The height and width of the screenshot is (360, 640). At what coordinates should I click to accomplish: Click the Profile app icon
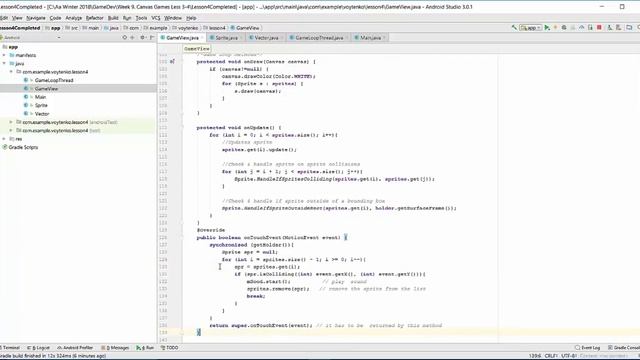click(x=582, y=28)
